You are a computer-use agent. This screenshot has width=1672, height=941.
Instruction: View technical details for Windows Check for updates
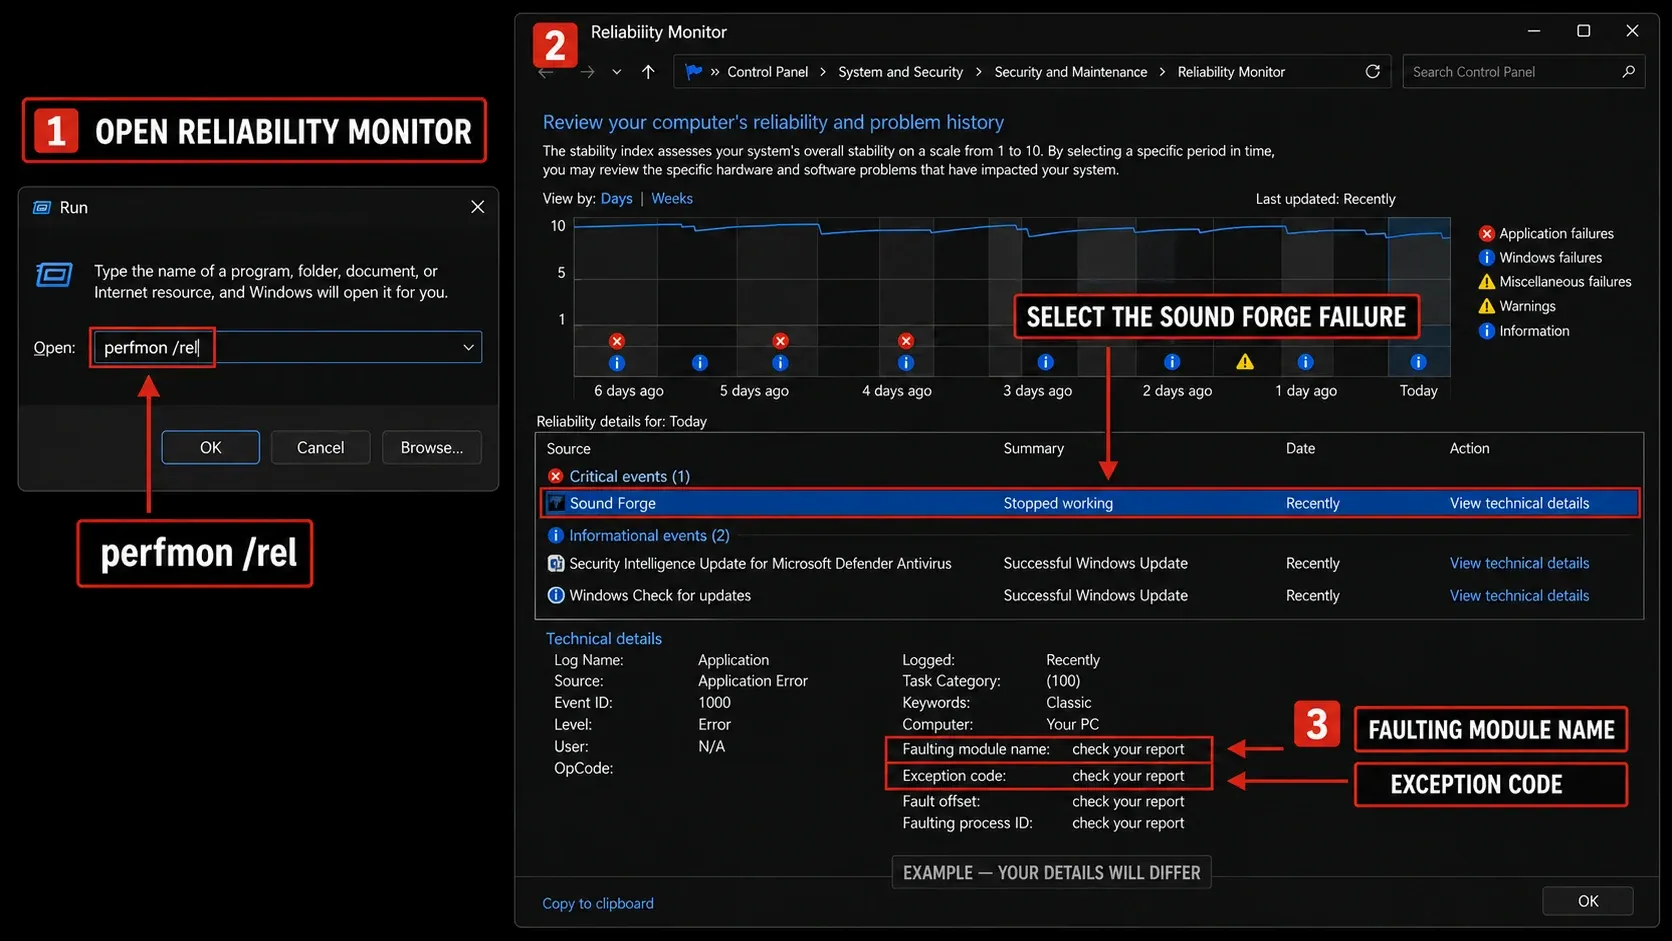click(1519, 595)
